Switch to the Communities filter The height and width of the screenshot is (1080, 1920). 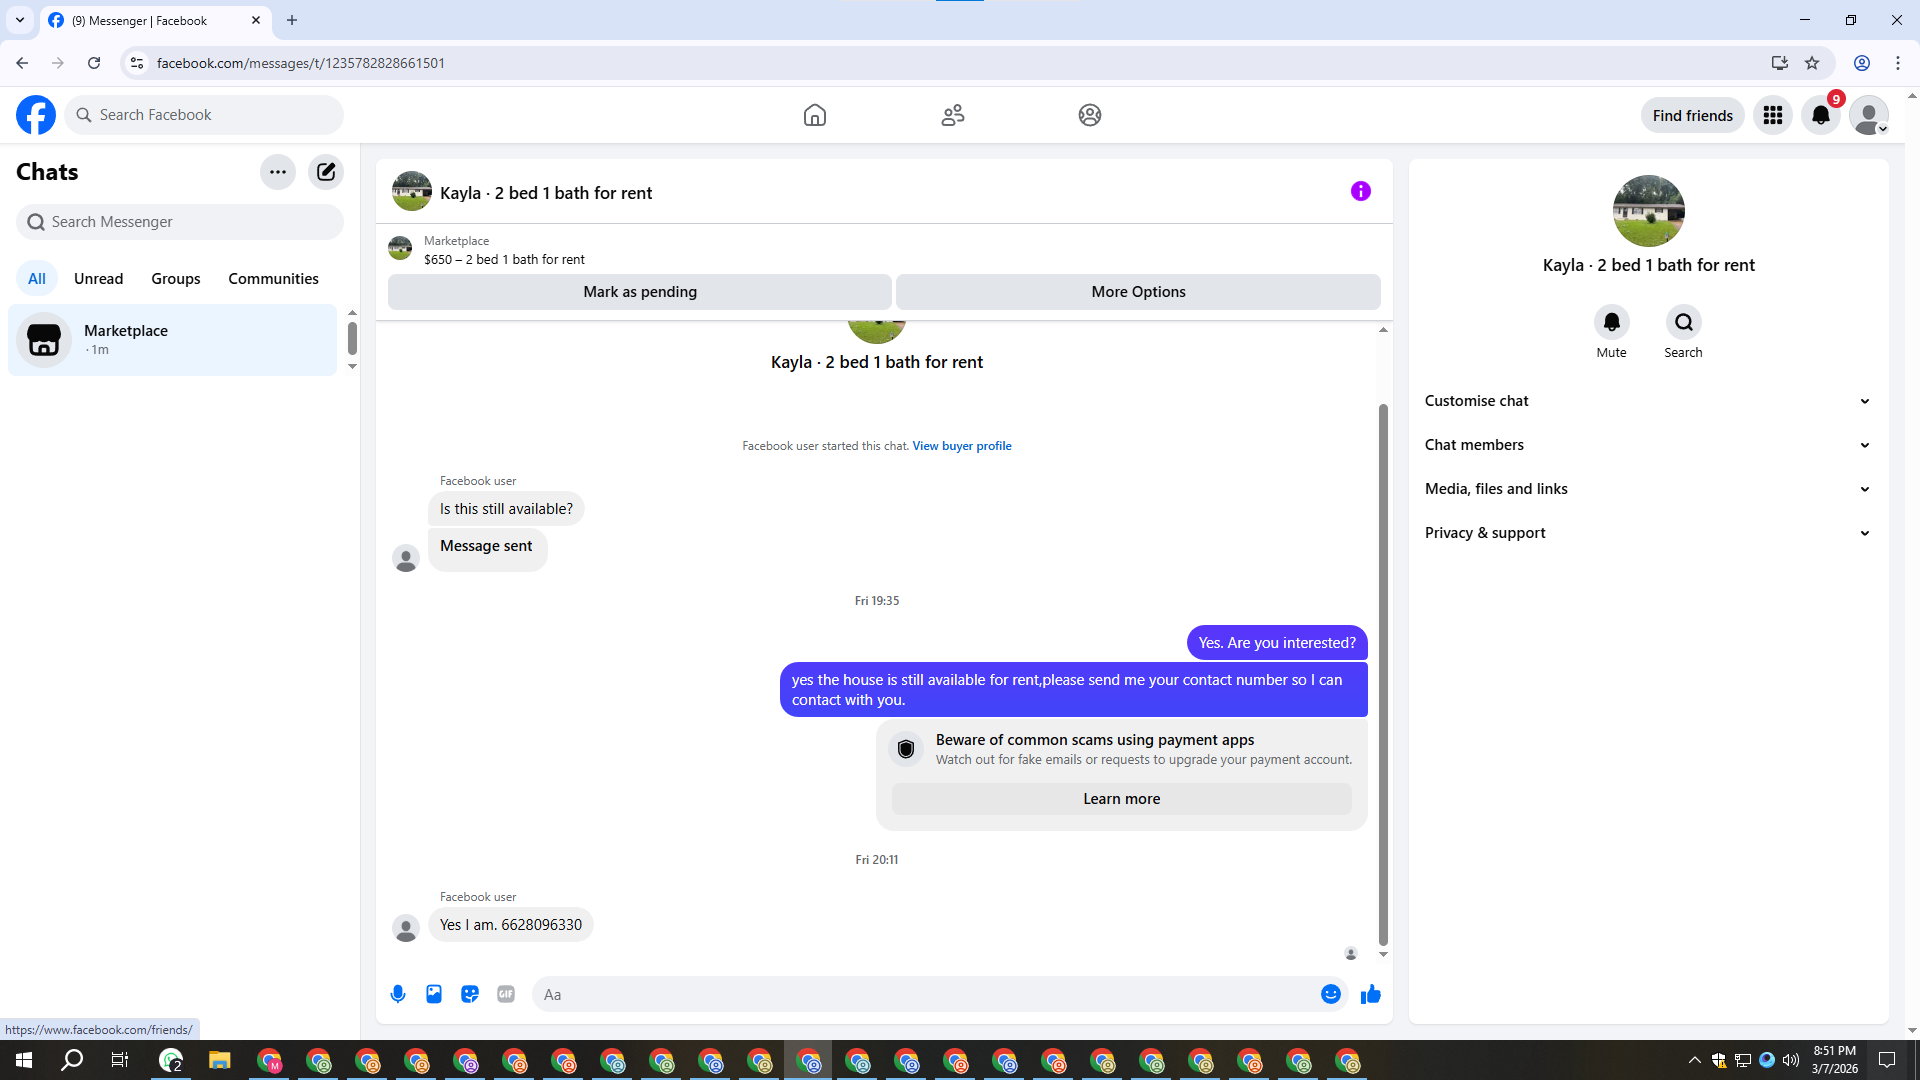pos(273,279)
